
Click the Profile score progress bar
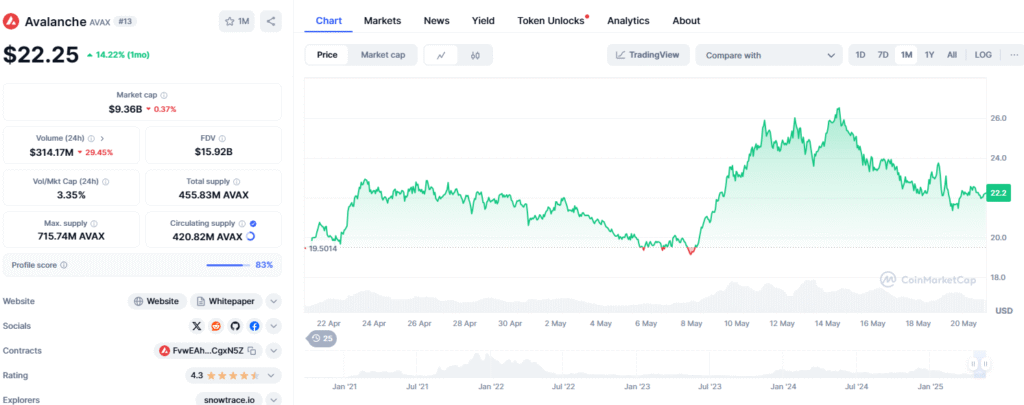[x=228, y=265]
